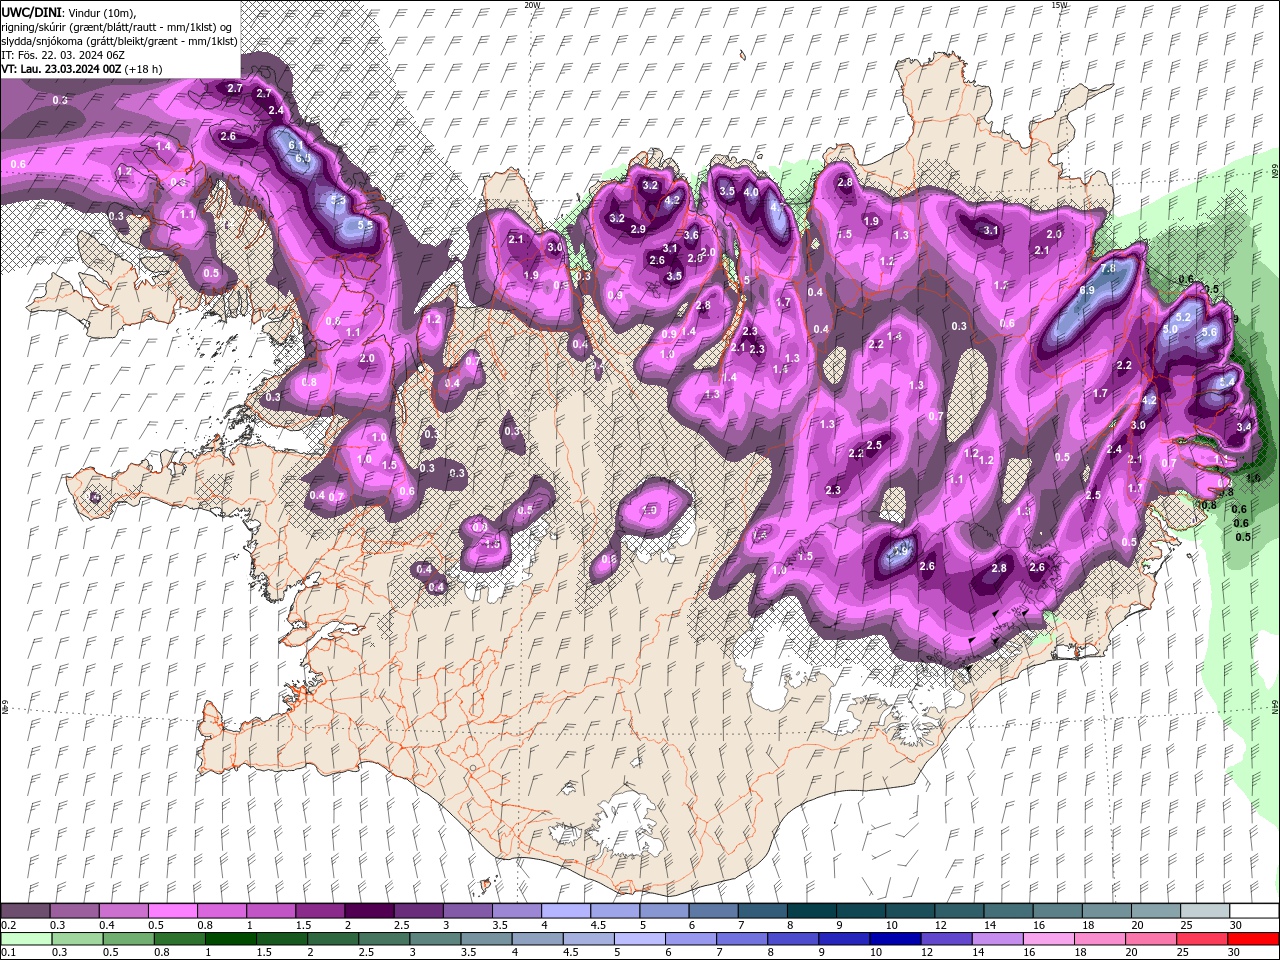Click lavender snow swatch between 4 and 4.5

click(x=565, y=911)
